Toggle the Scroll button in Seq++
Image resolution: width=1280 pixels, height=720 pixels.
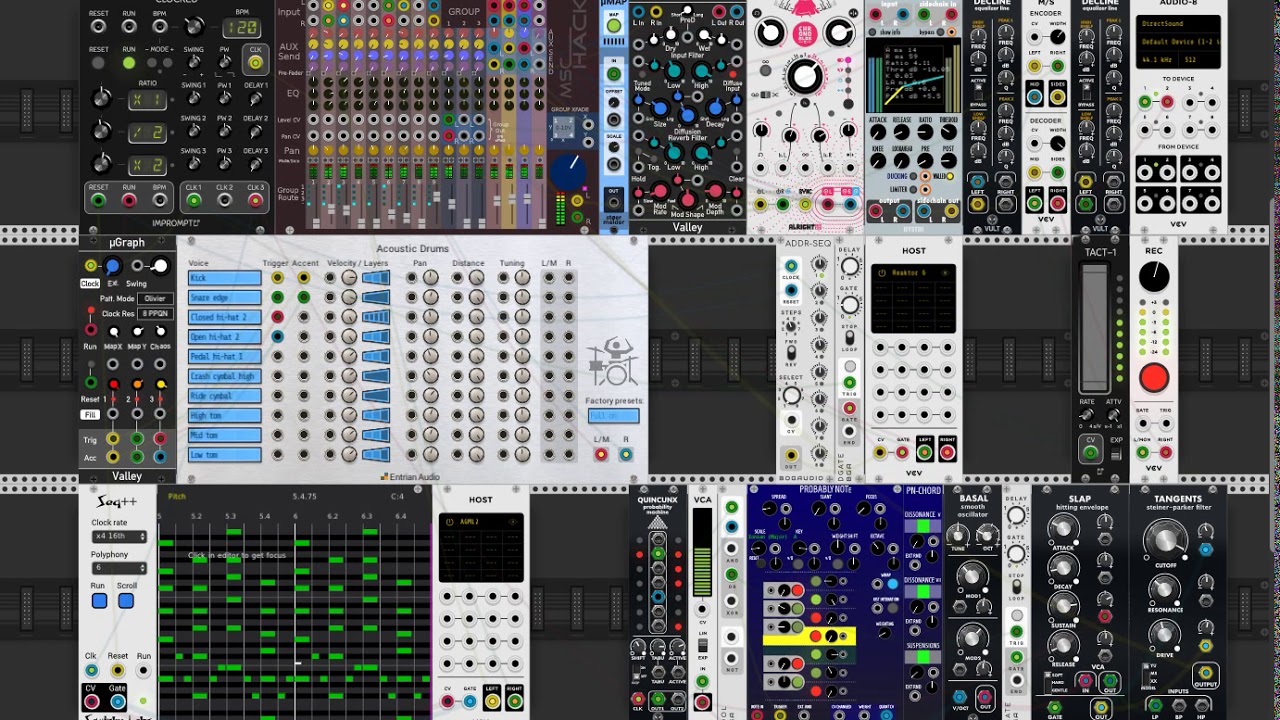point(126,601)
